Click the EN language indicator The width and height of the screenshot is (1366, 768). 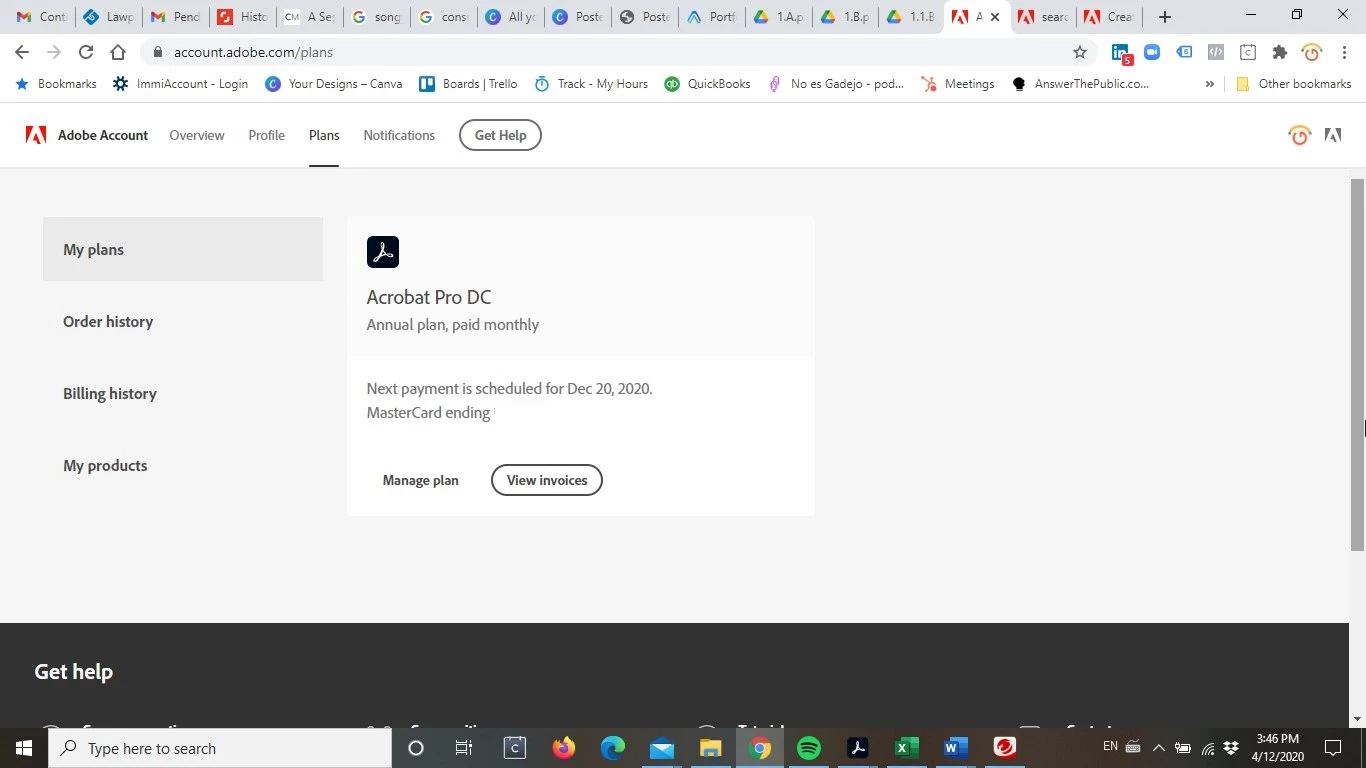tap(1110, 746)
